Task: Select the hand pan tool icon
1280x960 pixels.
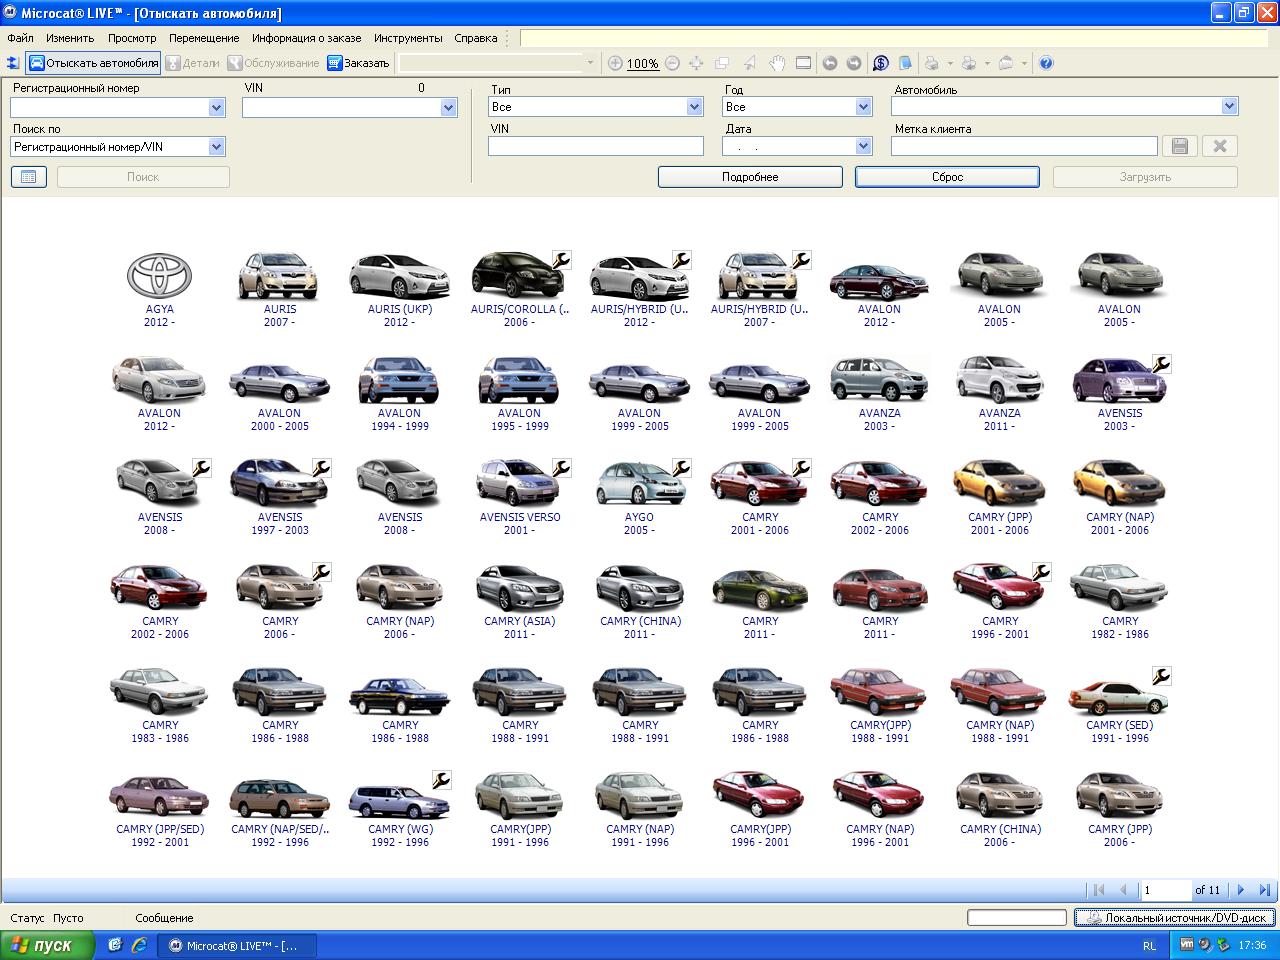Action: pyautogui.click(x=777, y=63)
